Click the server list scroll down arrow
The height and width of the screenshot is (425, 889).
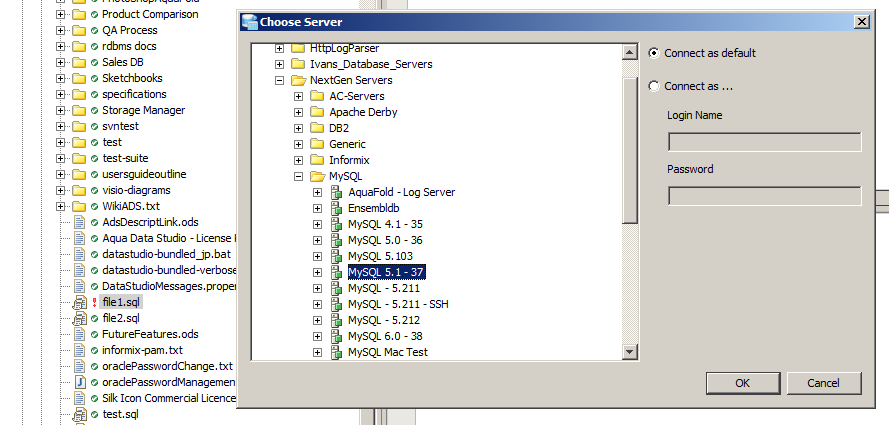(x=630, y=351)
